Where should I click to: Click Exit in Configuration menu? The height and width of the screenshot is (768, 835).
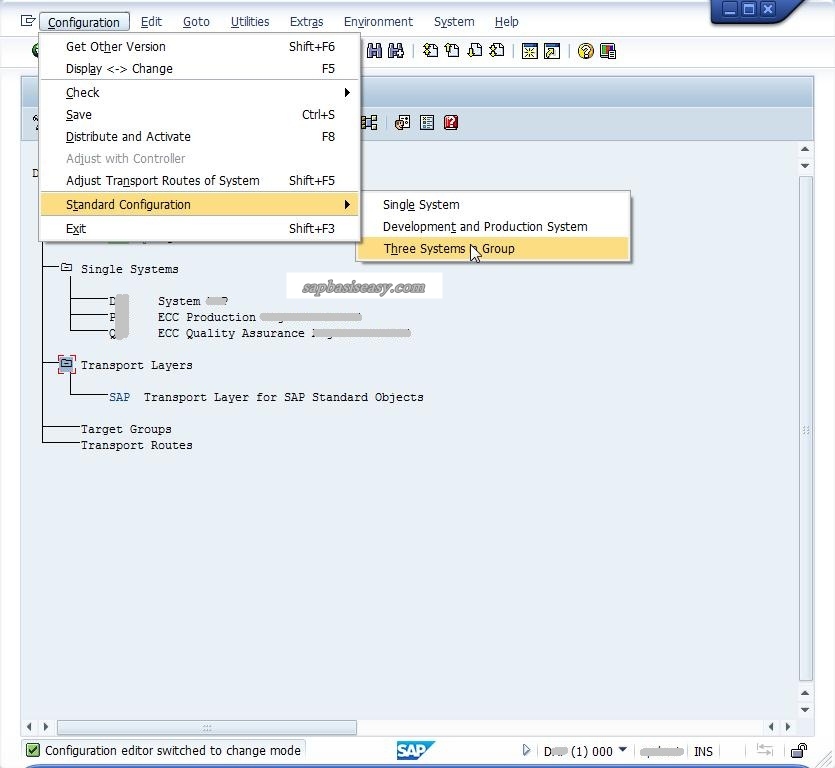(x=200, y=228)
